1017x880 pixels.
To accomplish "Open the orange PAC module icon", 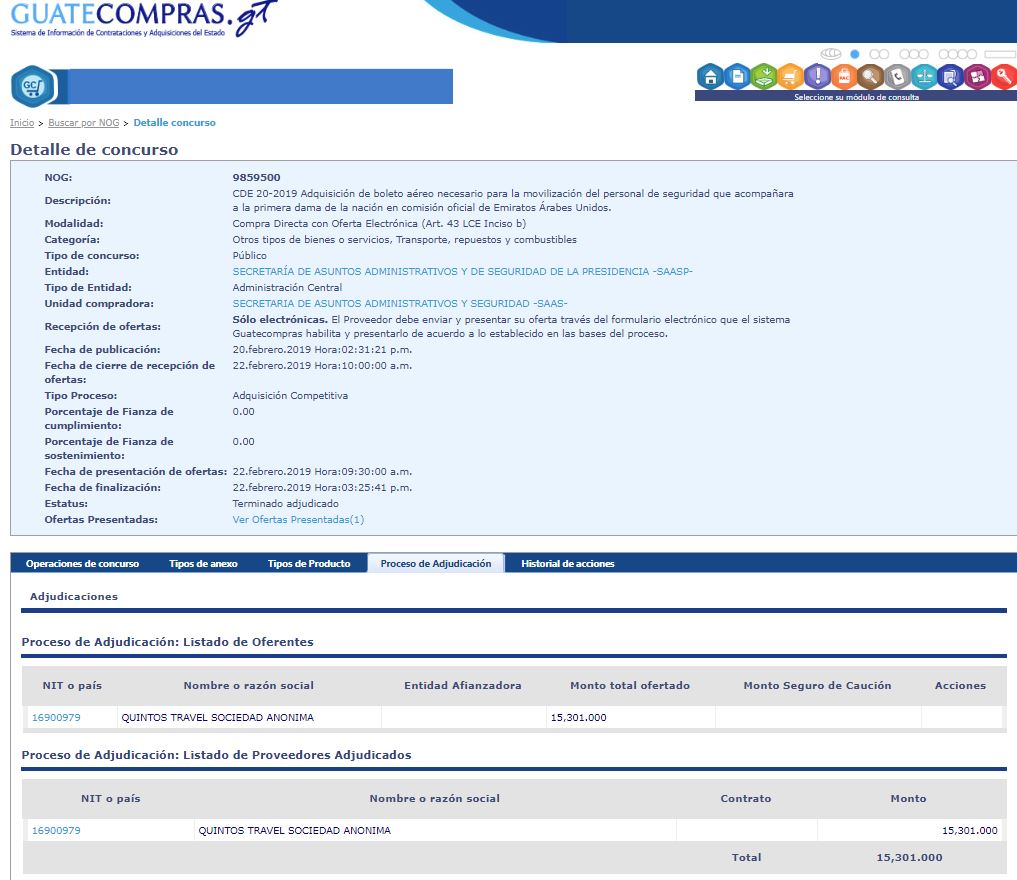I will coord(844,76).
